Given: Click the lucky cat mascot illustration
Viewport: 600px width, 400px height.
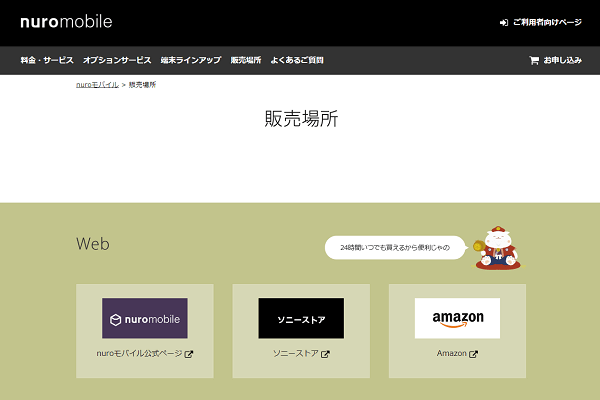Looking at the screenshot, I should (497, 248).
